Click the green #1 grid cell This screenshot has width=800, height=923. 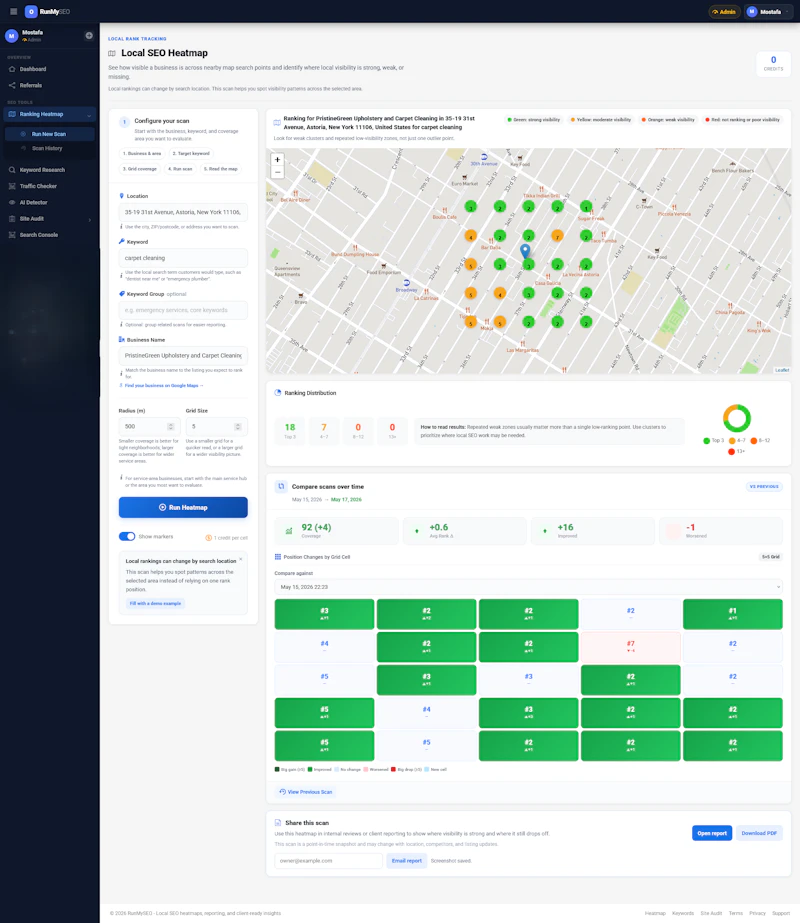(x=732, y=614)
